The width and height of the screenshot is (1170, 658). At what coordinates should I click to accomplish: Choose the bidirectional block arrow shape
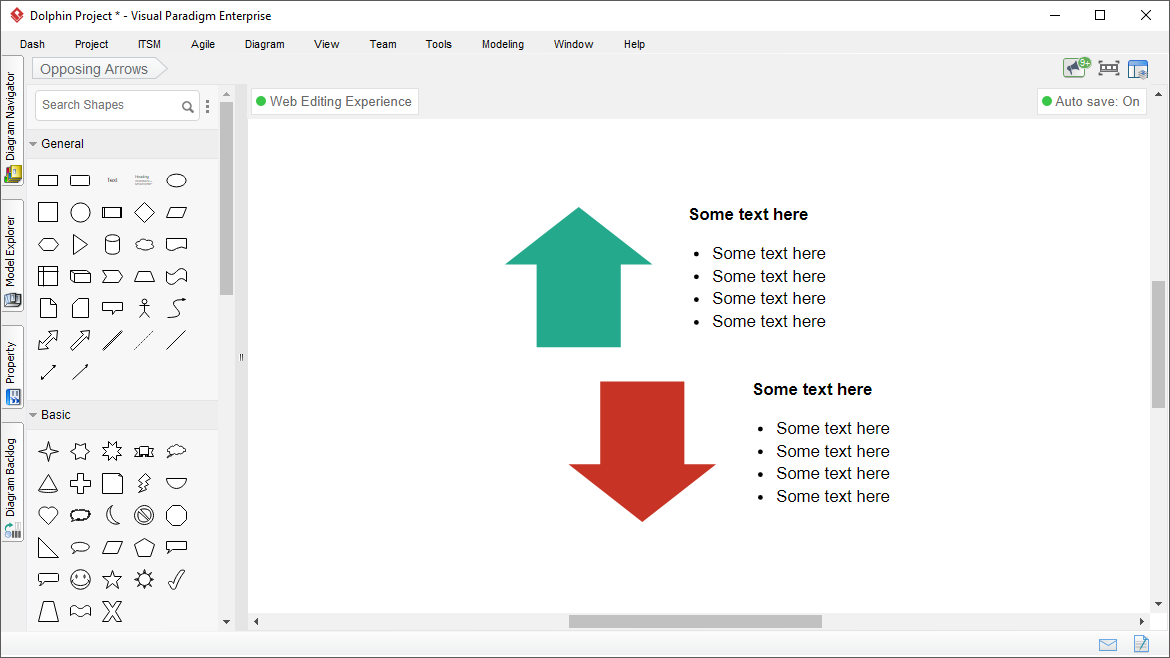pyautogui.click(x=48, y=340)
